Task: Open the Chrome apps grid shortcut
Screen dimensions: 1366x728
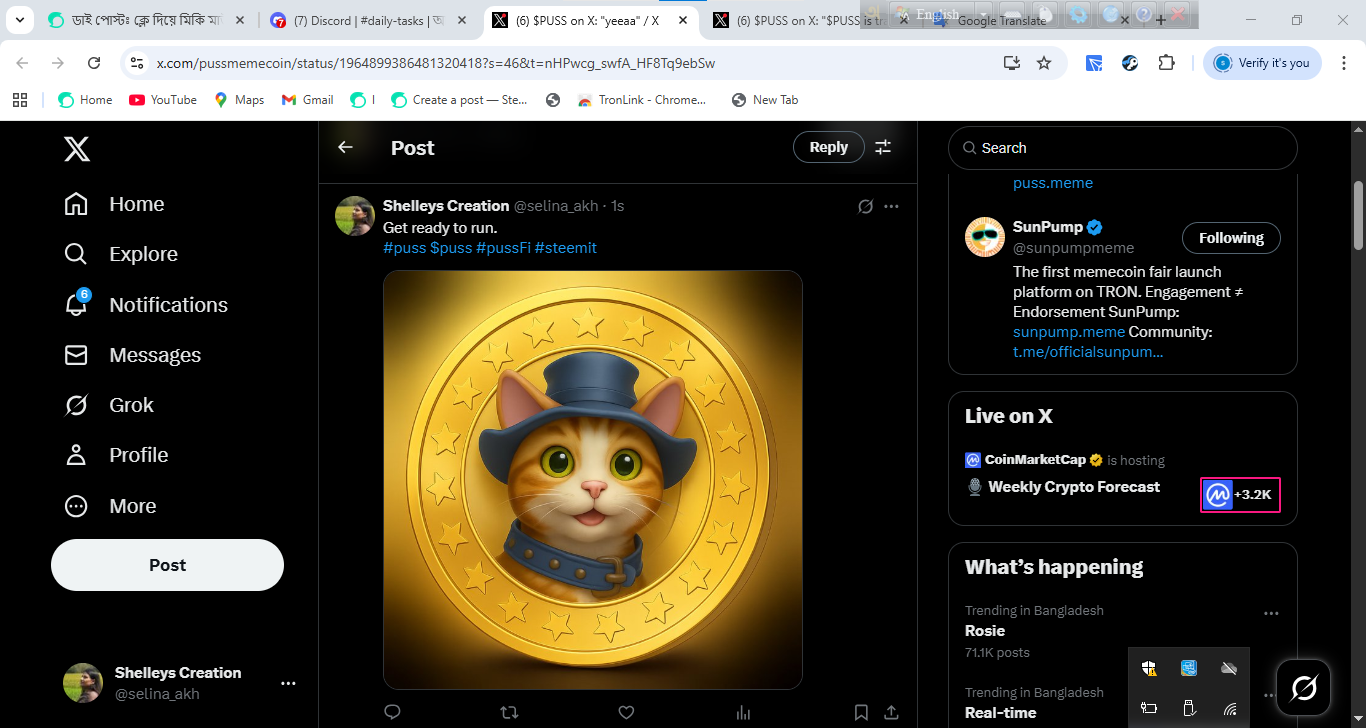Action: coord(19,100)
